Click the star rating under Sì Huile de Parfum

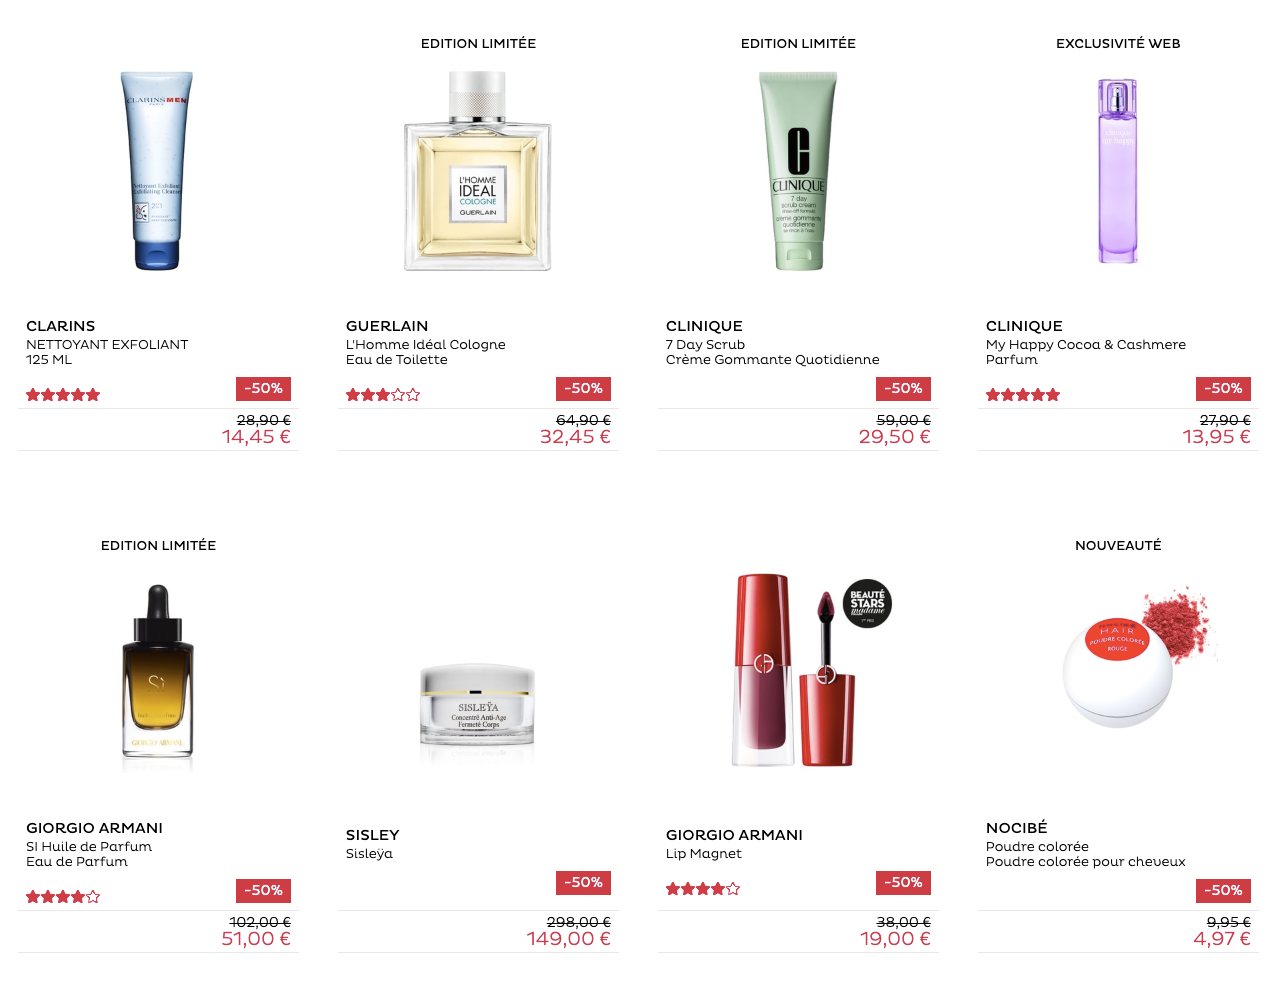[x=63, y=897]
